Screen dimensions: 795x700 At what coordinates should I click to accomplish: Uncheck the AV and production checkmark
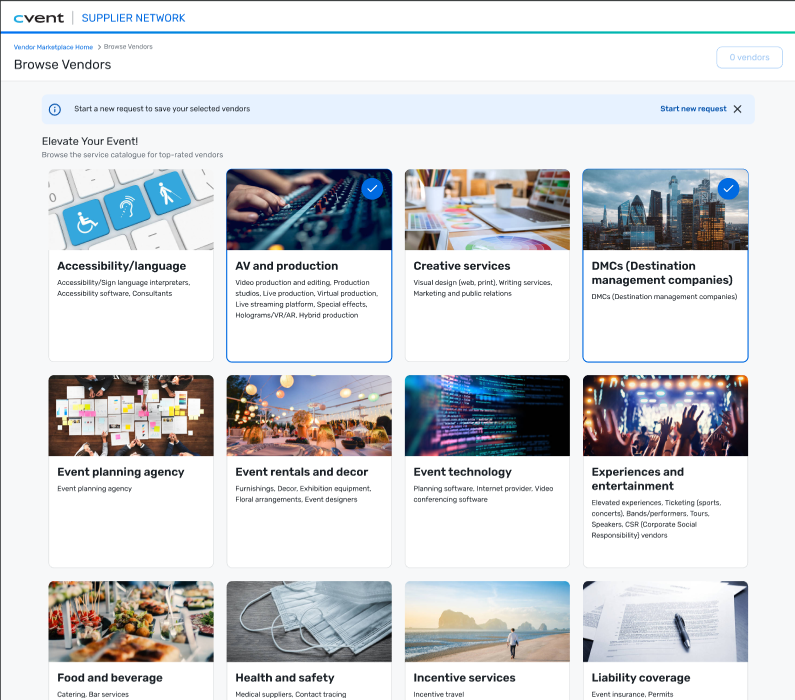click(x=372, y=189)
